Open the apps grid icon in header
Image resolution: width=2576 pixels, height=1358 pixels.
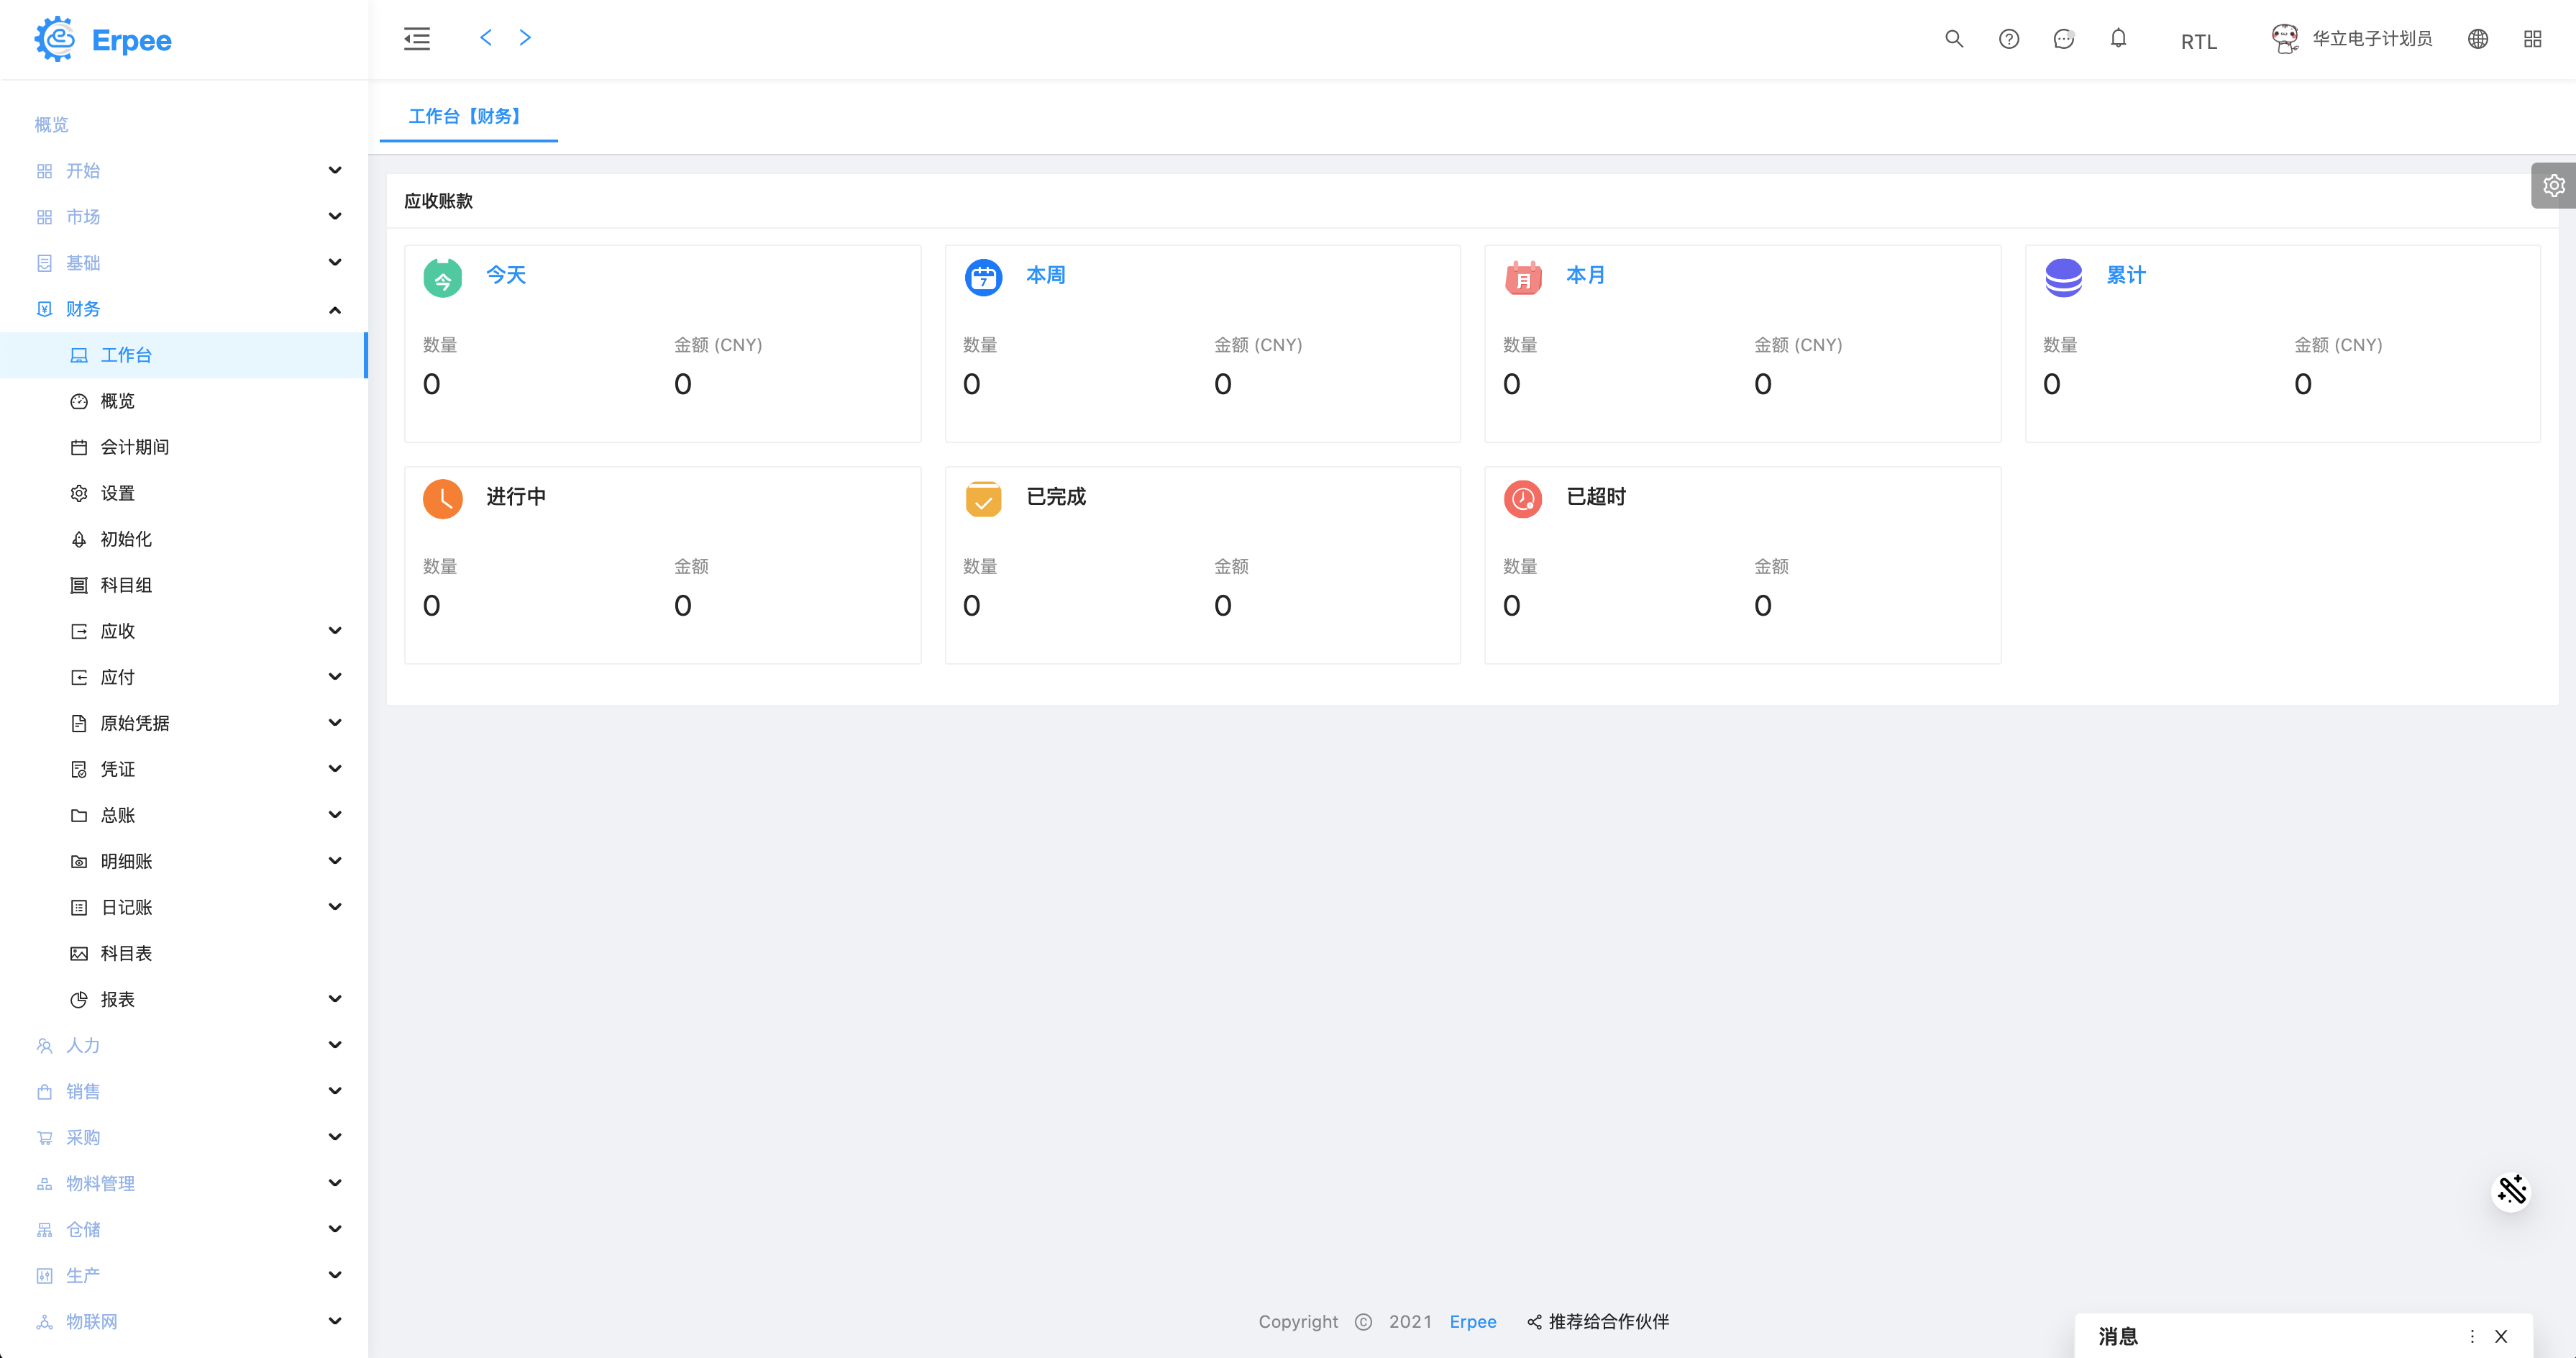pos(2532,39)
